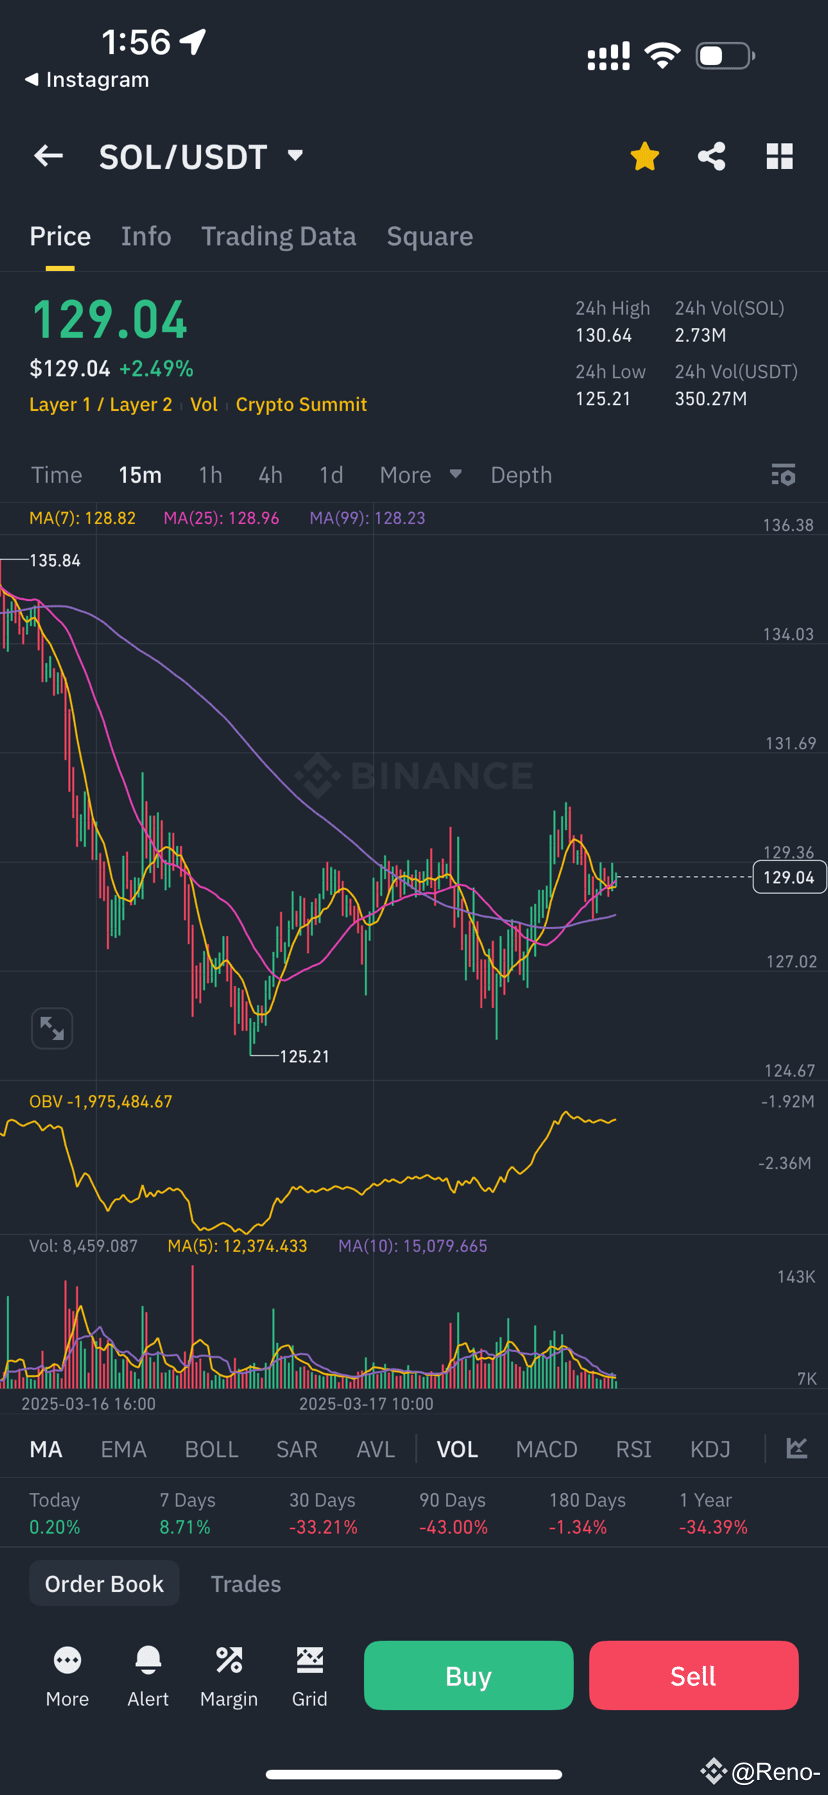Toggle the RSI indicator
This screenshot has height=1795, width=828.
(634, 1449)
